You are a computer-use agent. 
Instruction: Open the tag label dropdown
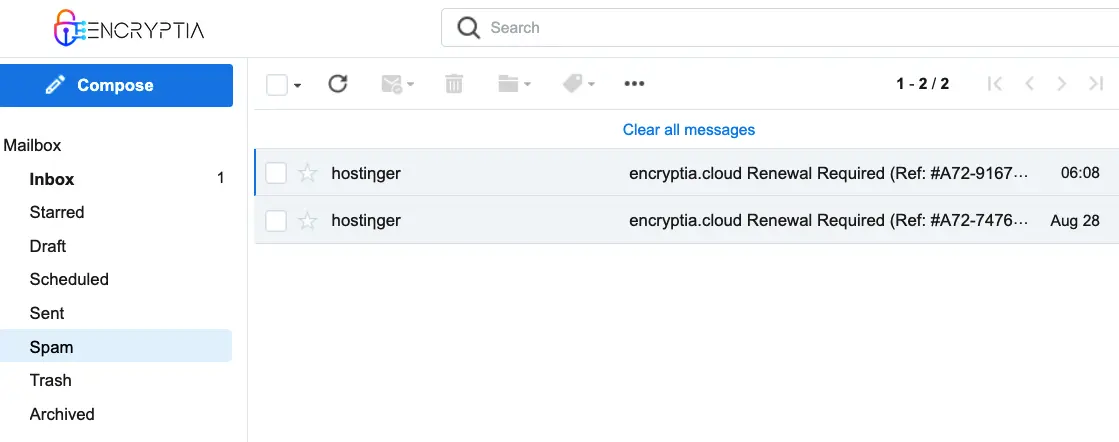(x=578, y=84)
